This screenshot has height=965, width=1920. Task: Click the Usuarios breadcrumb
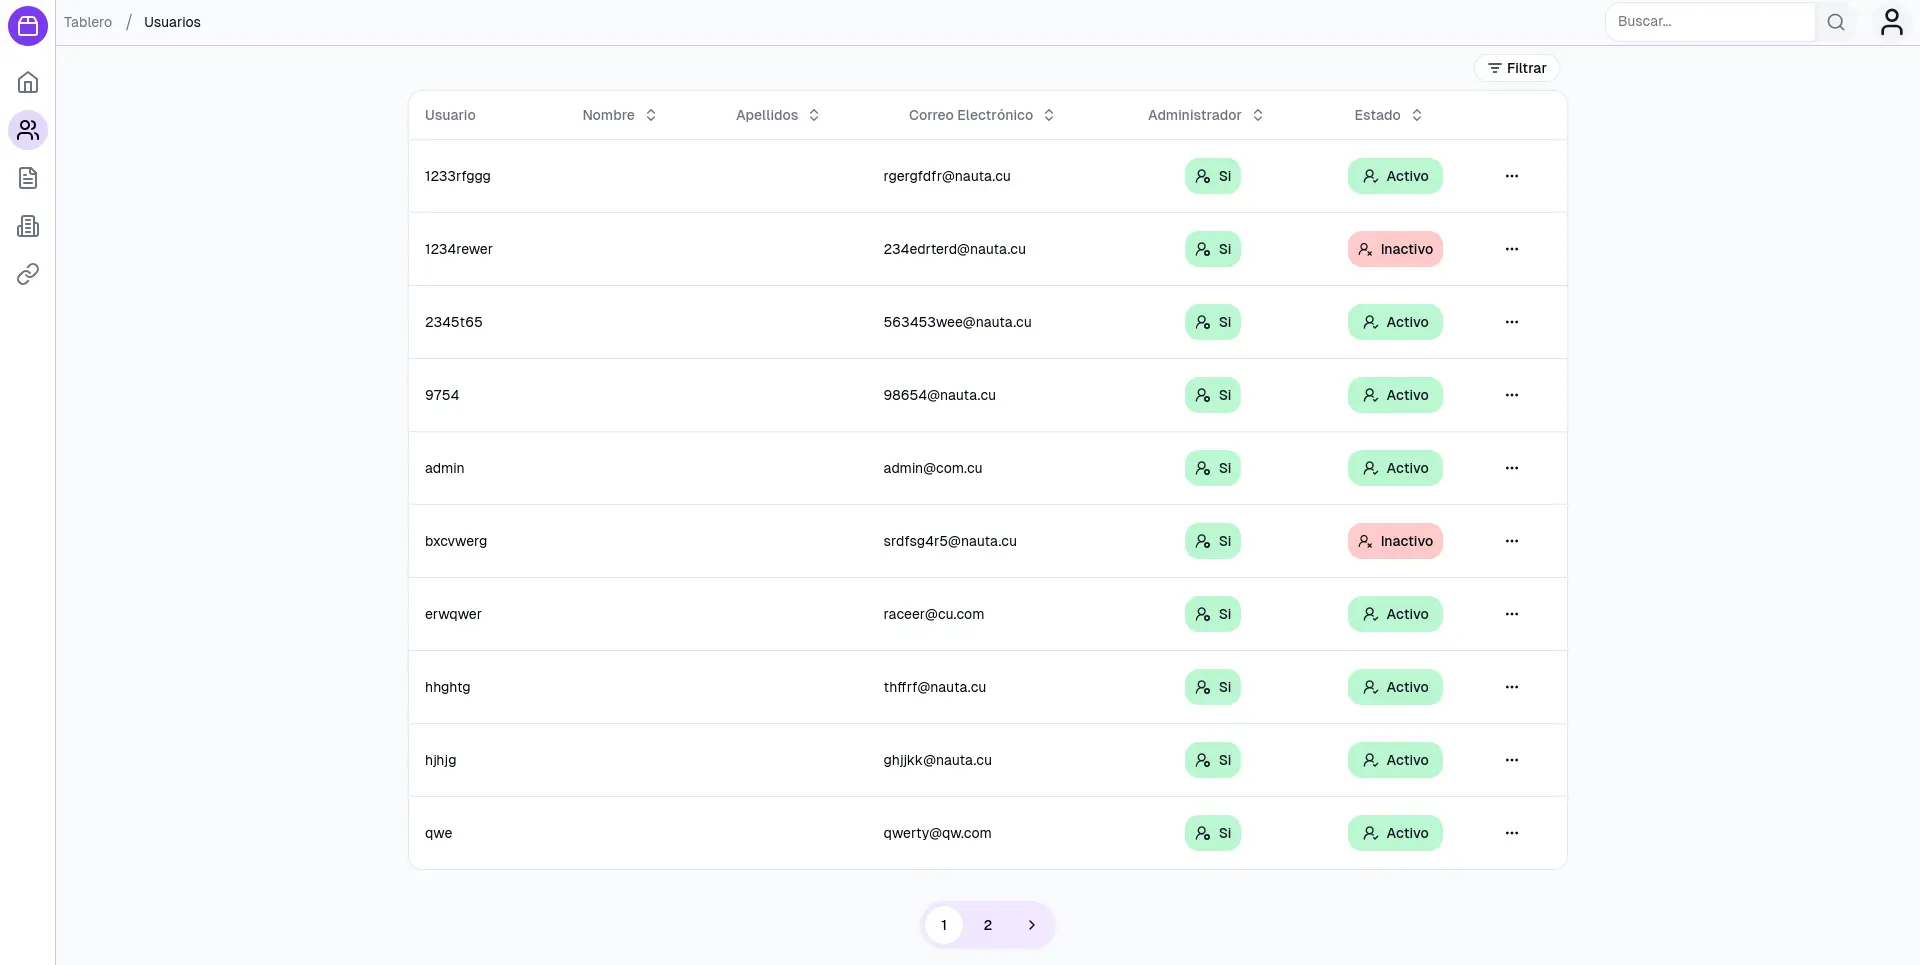tap(172, 22)
